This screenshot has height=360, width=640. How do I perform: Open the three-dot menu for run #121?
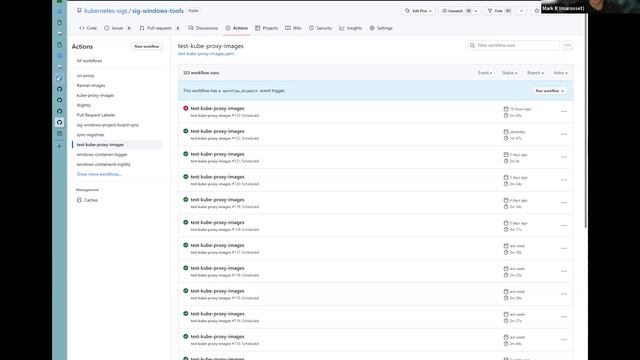coord(564,157)
